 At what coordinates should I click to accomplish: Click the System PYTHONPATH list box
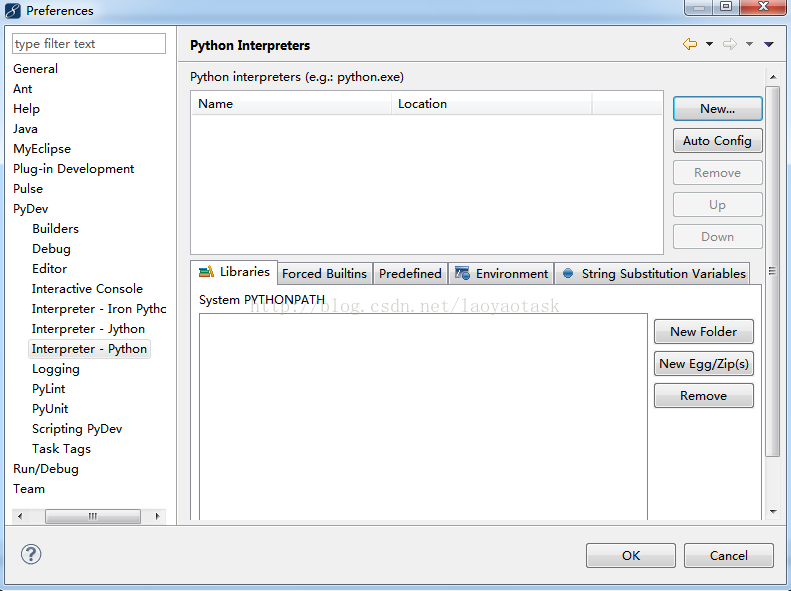423,417
